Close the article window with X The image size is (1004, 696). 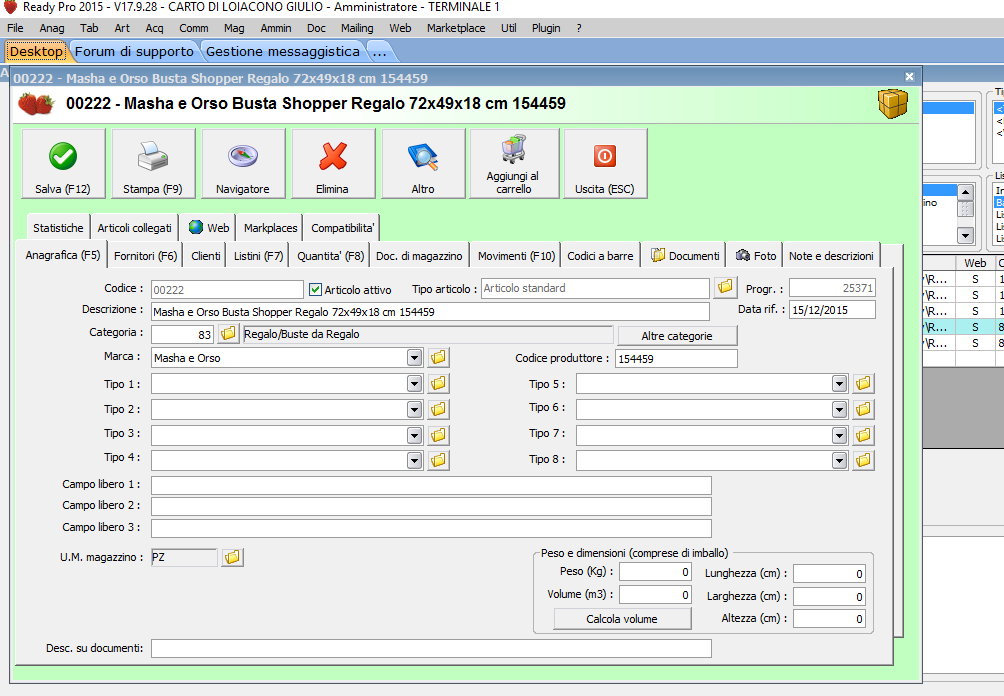[x=909, y=77]
